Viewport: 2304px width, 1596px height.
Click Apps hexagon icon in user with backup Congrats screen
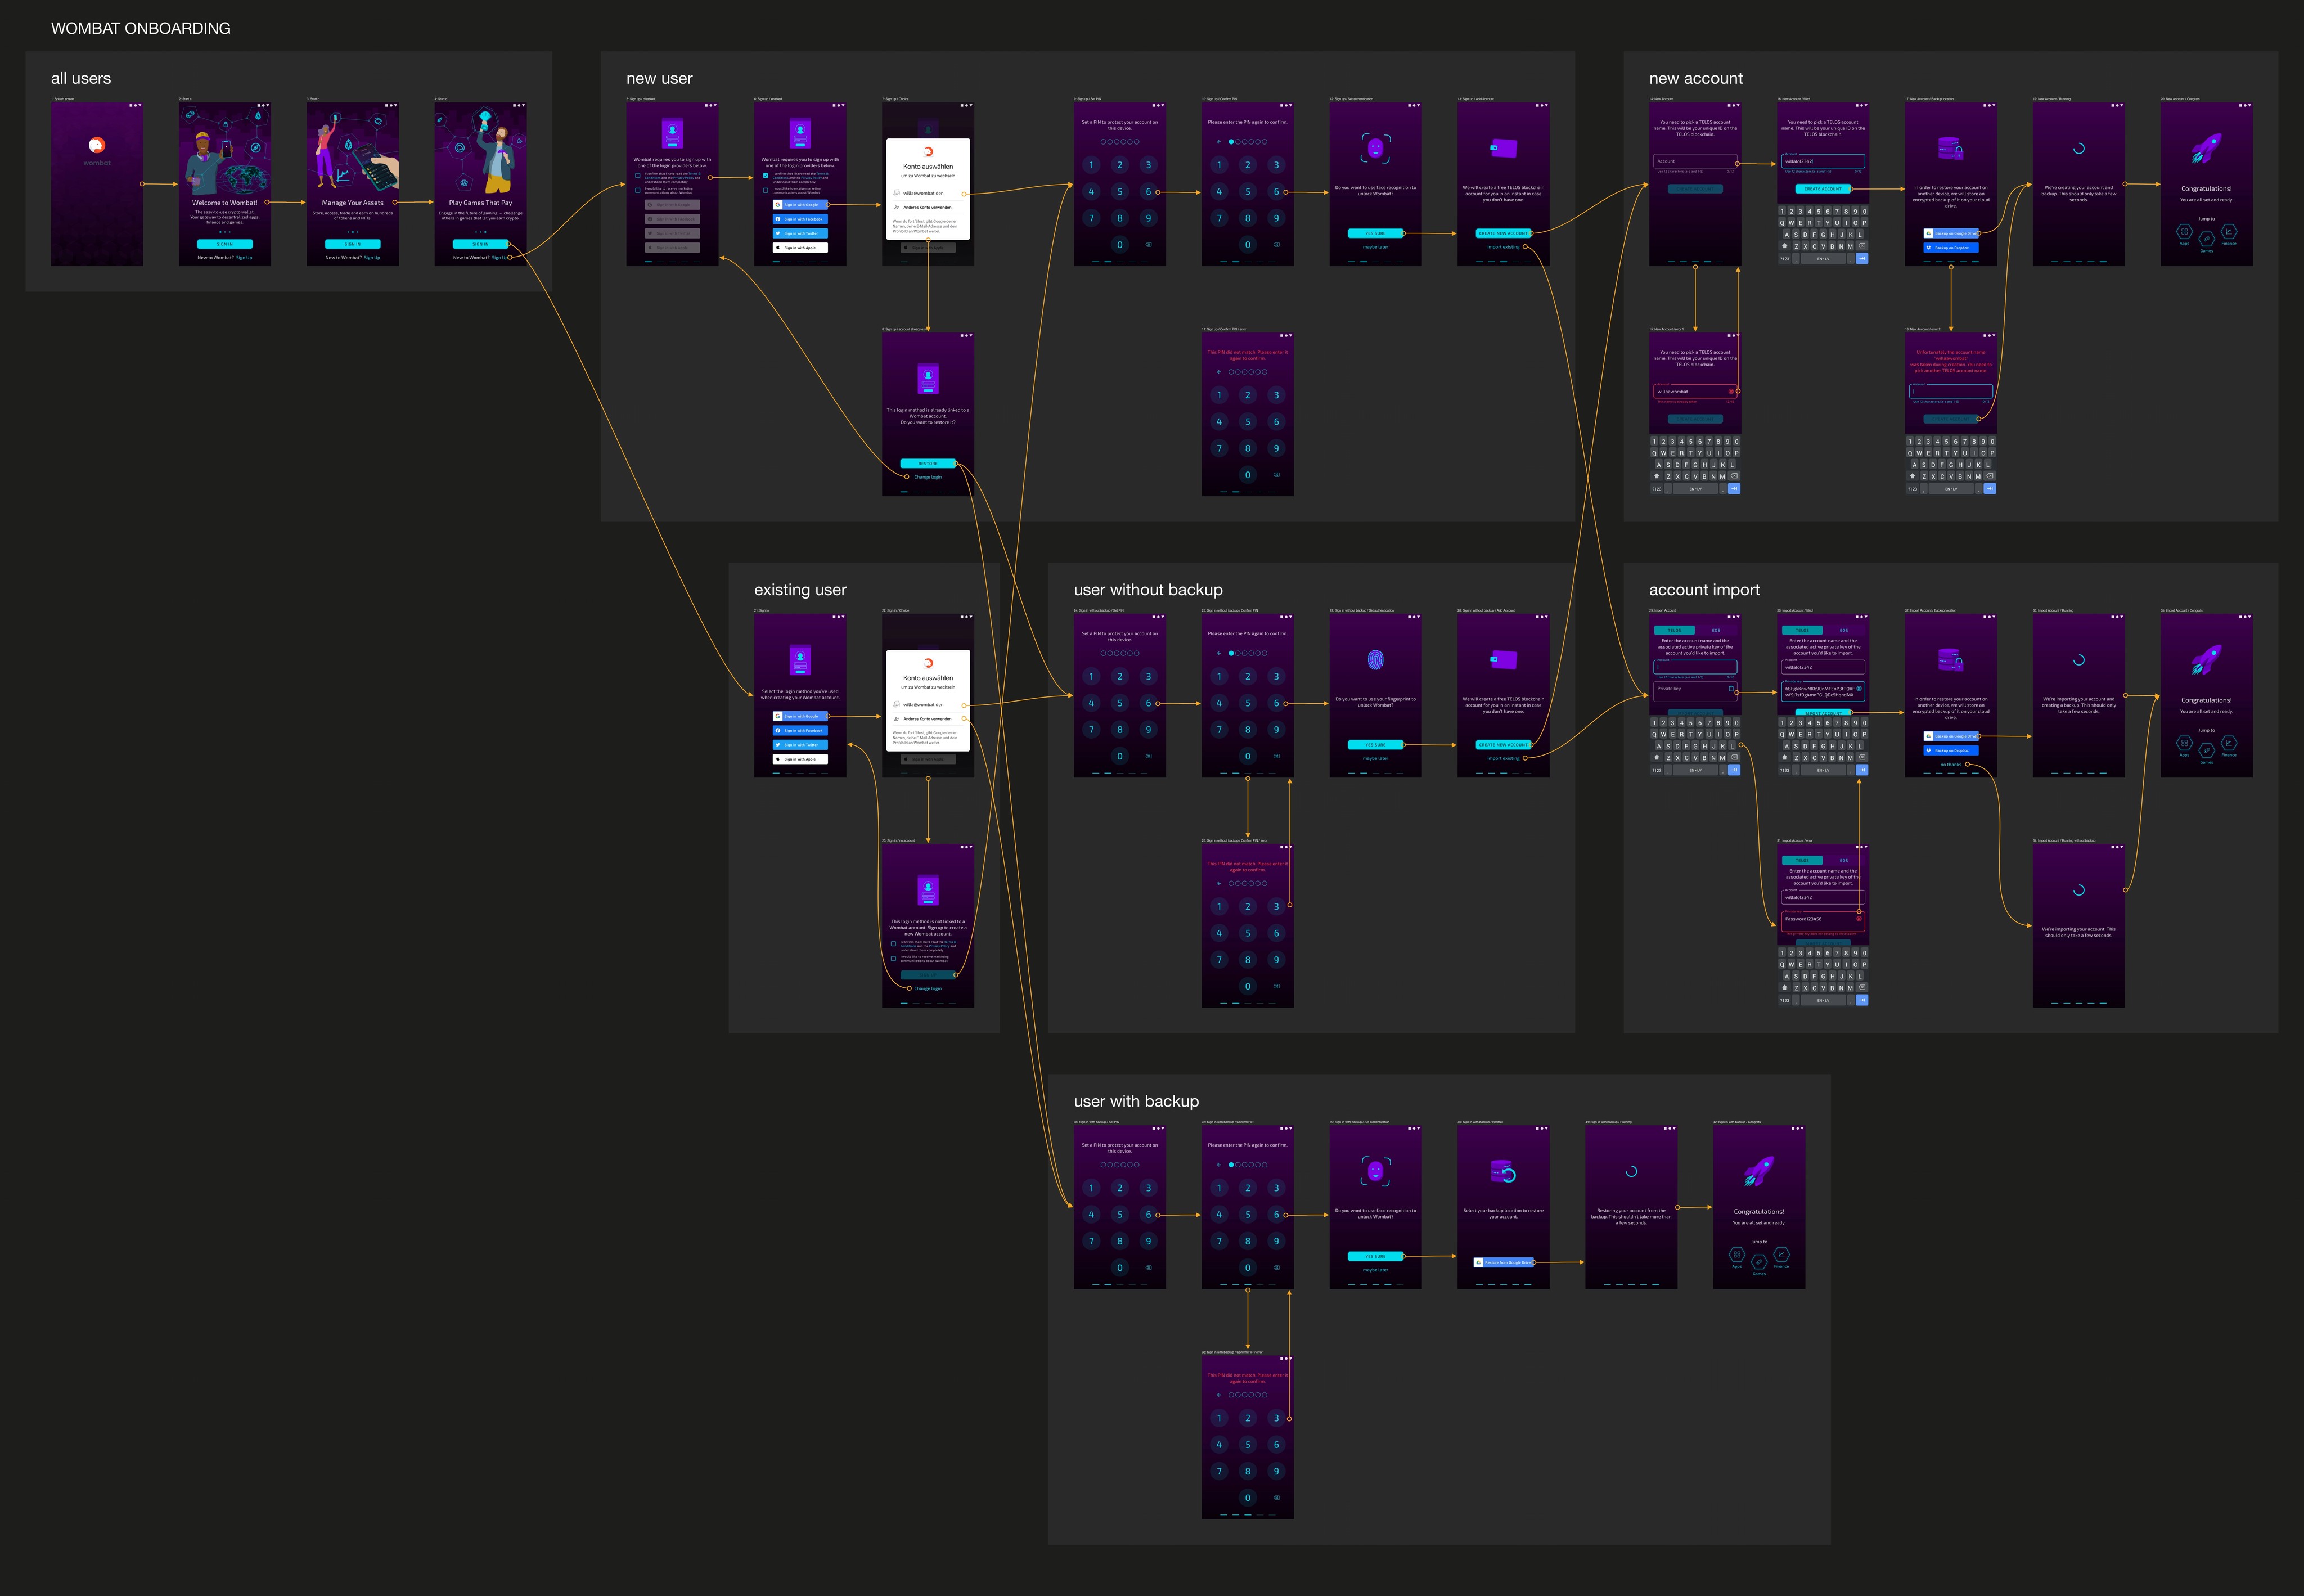click(x=1737, y=1254)
